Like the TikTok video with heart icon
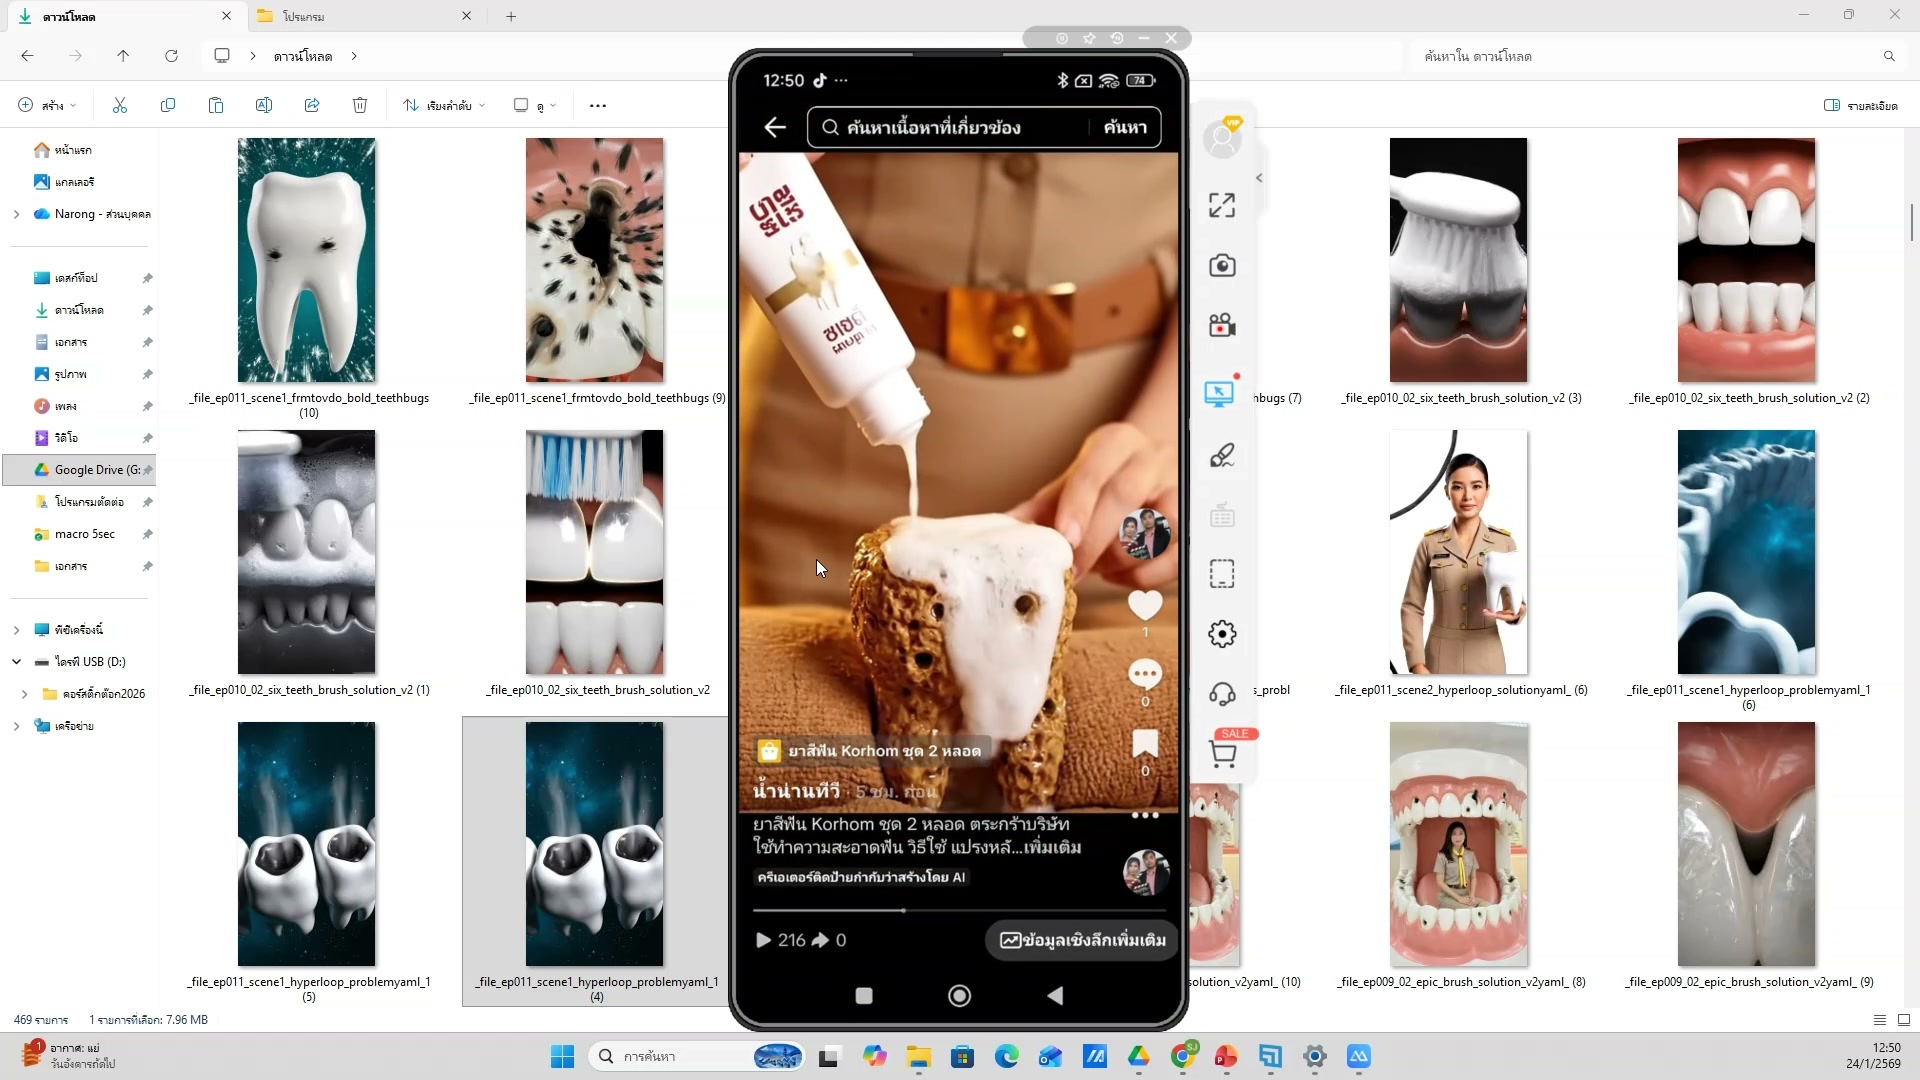The height and width of the screenshot is (1080, 1920). click(x=1145, y=604)
